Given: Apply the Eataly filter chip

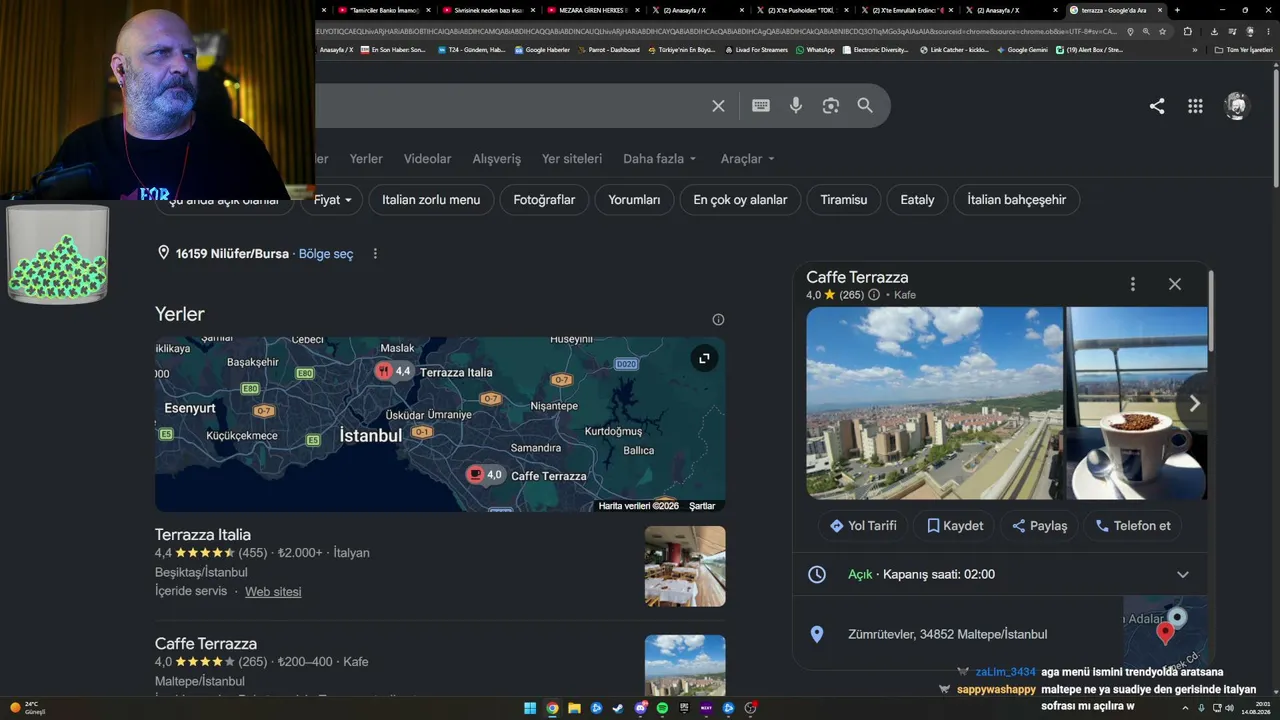Looking at the screenshot, I should point(917,200).
